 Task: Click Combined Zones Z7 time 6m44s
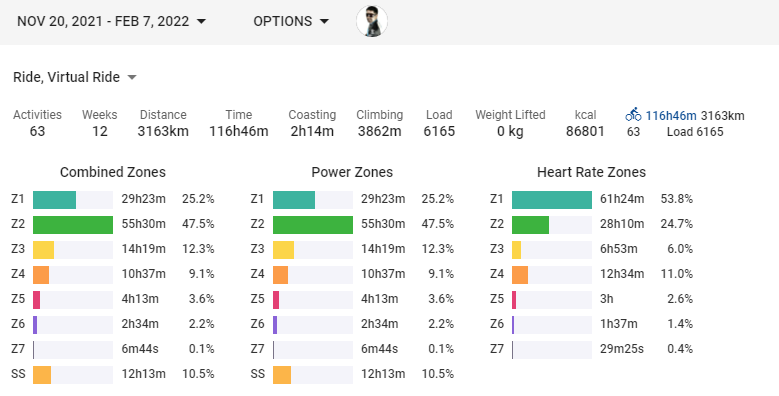[140, 349]
